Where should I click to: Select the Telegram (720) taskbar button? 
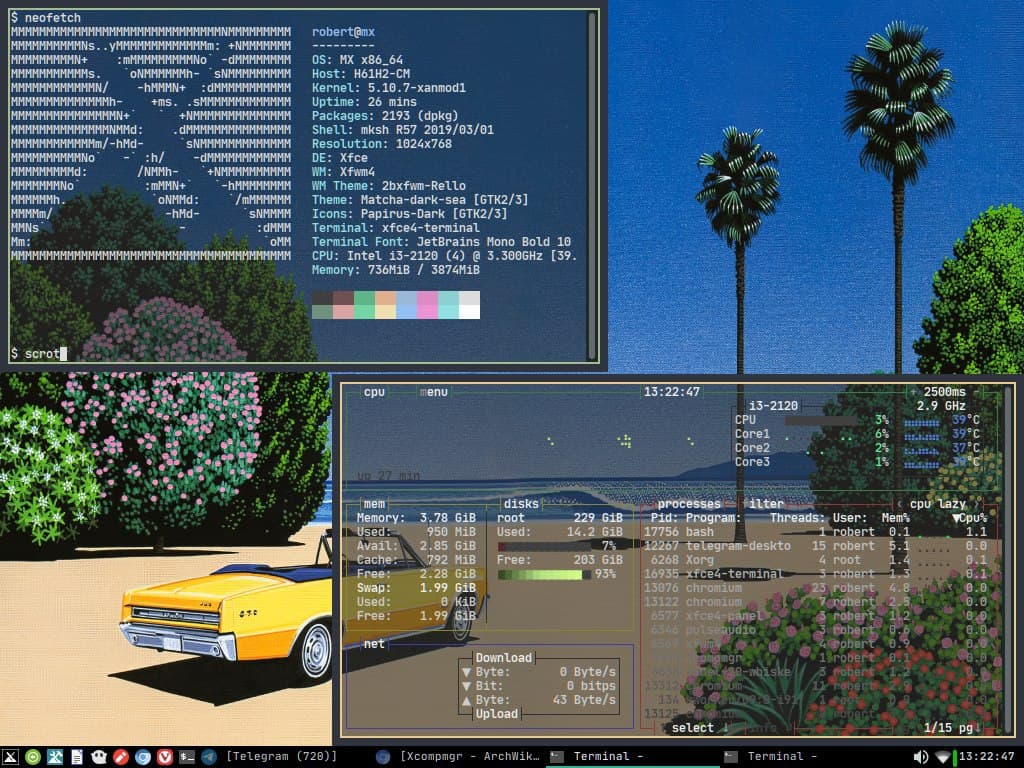click(x=280, y=757)
